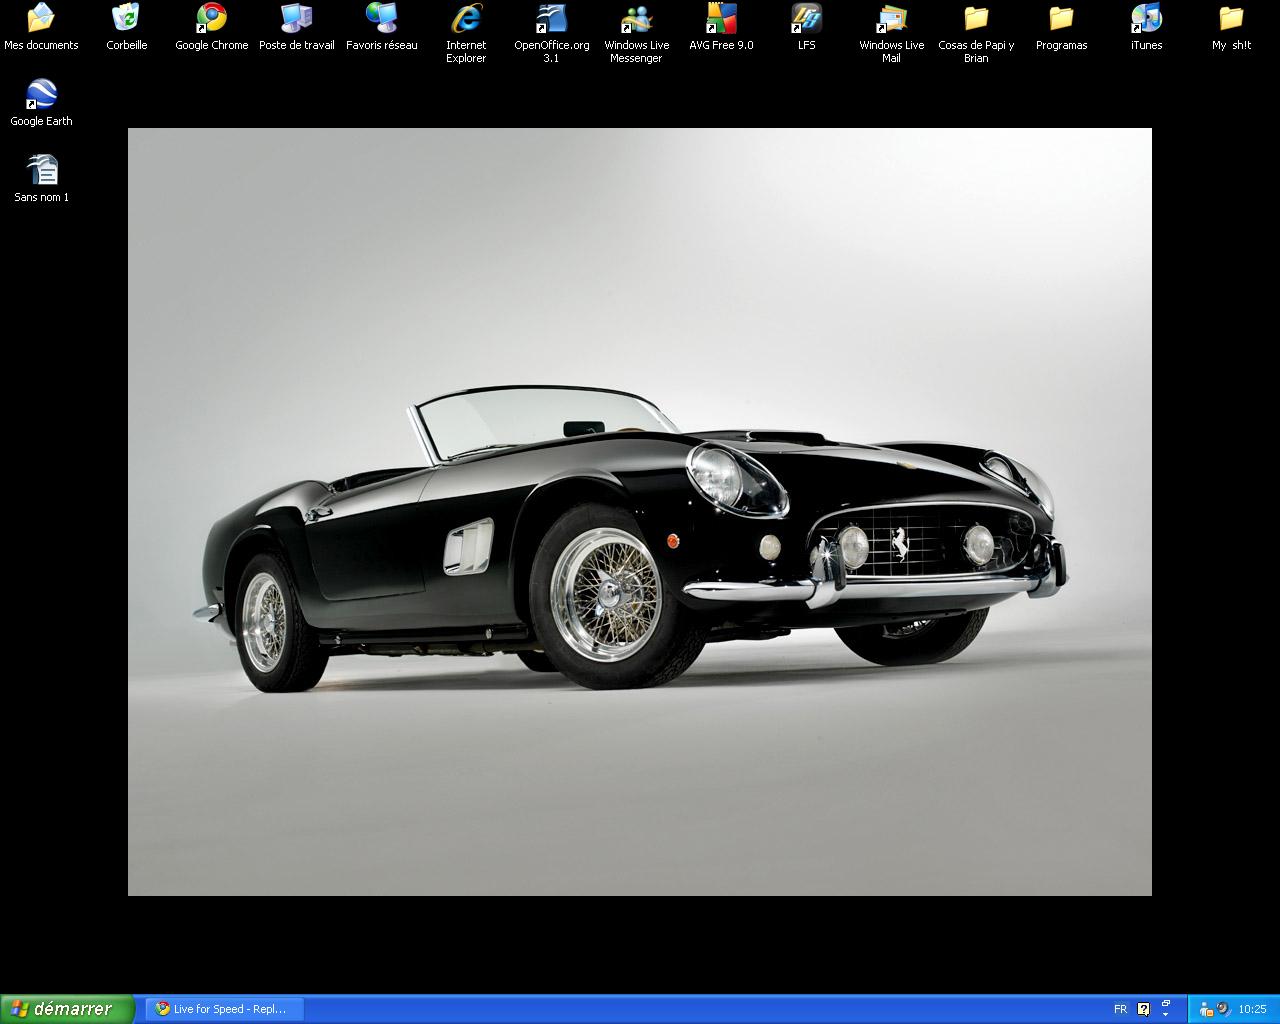Open the FR input language selector
1280x1024 pixels.
1120,1009
